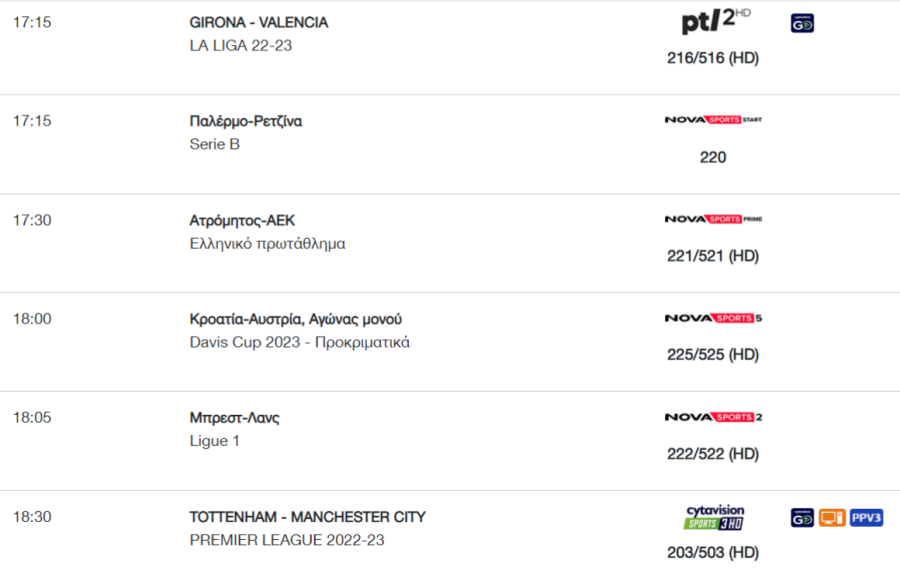Click the Nova Sports 5 channel logo
The width and height of the screenshot is (900, 574).
(x=713, y=318)
